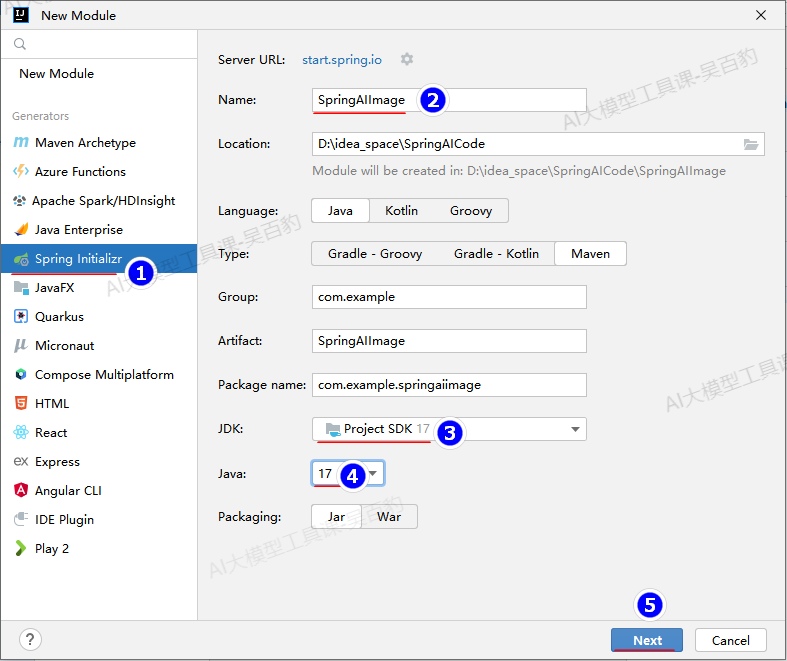Select Spring Initializr generator
The height and width of the screenshot is (661, 787).
[99, 259]
